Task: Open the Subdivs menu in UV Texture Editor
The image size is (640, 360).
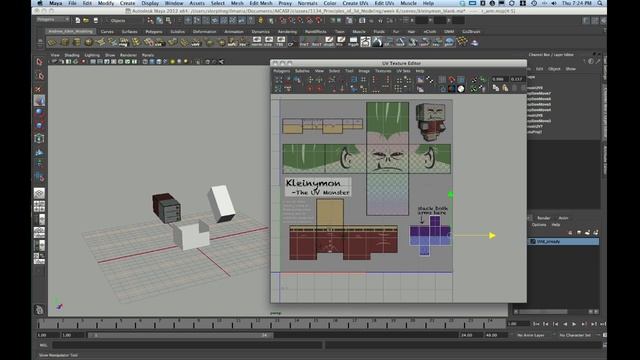Action: tap(302, 71)
